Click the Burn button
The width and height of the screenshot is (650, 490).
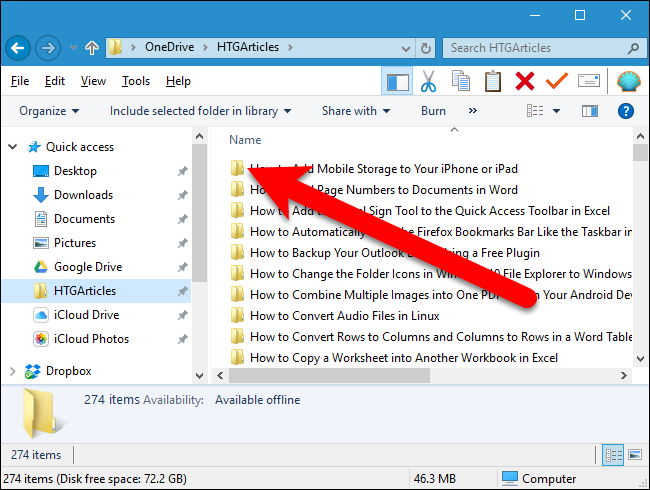pyautogui.click(x=433, y=111)
